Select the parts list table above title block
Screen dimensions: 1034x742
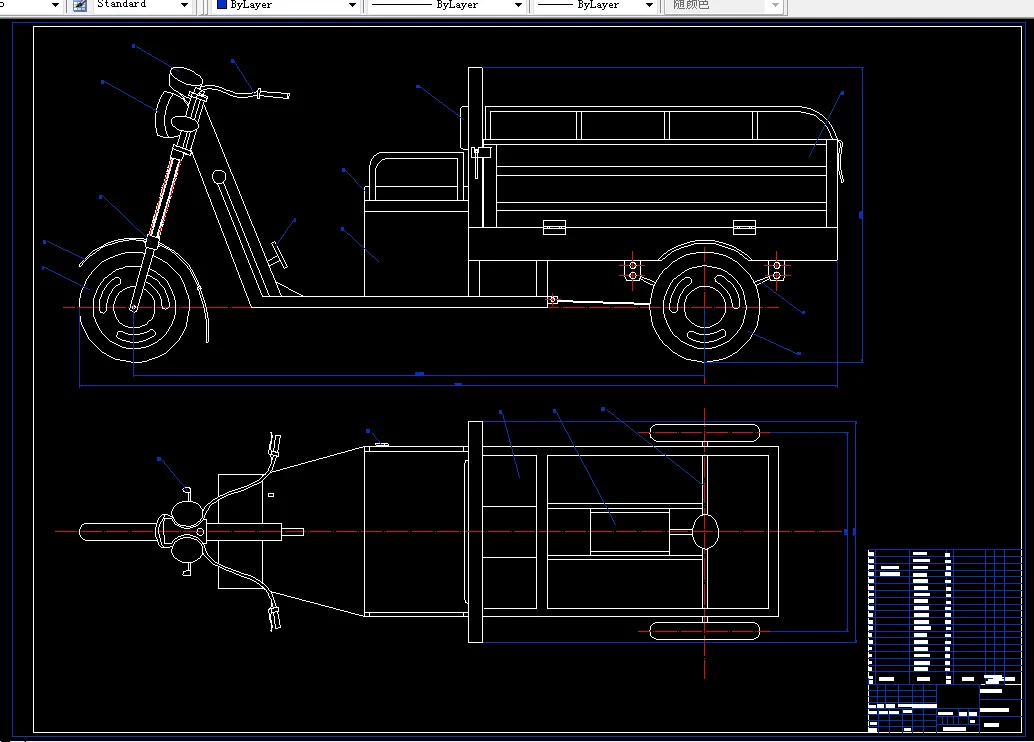tap(944, 617)
